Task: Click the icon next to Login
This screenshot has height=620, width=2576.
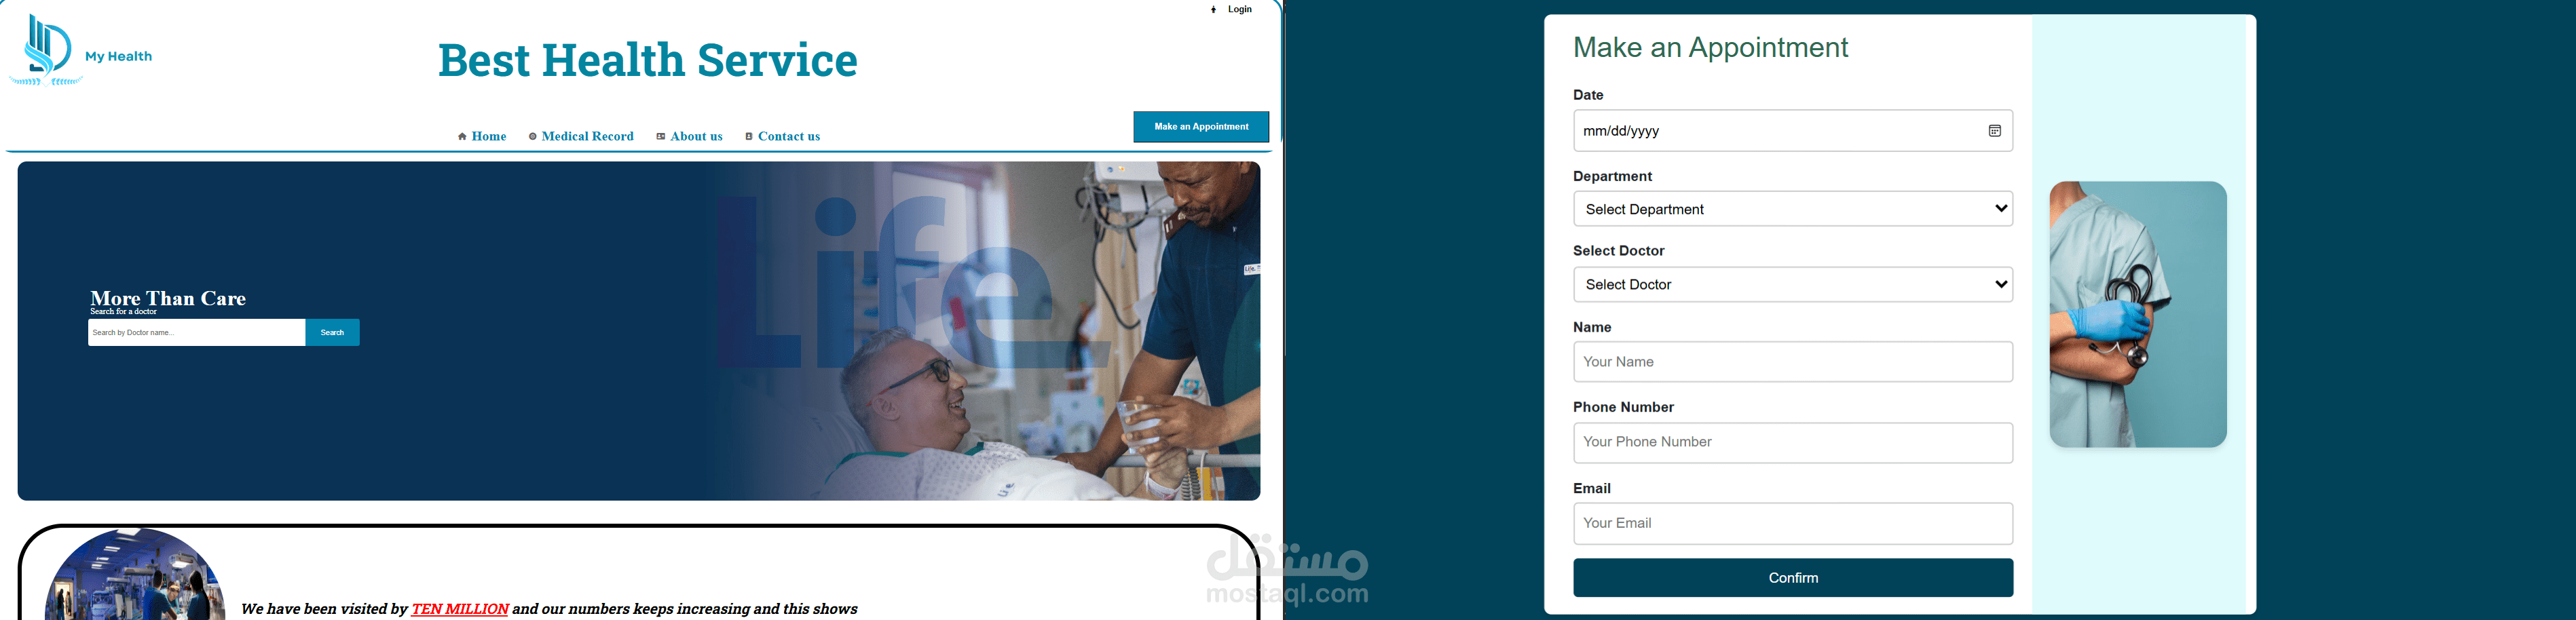Action: (x=1213, y=10)
